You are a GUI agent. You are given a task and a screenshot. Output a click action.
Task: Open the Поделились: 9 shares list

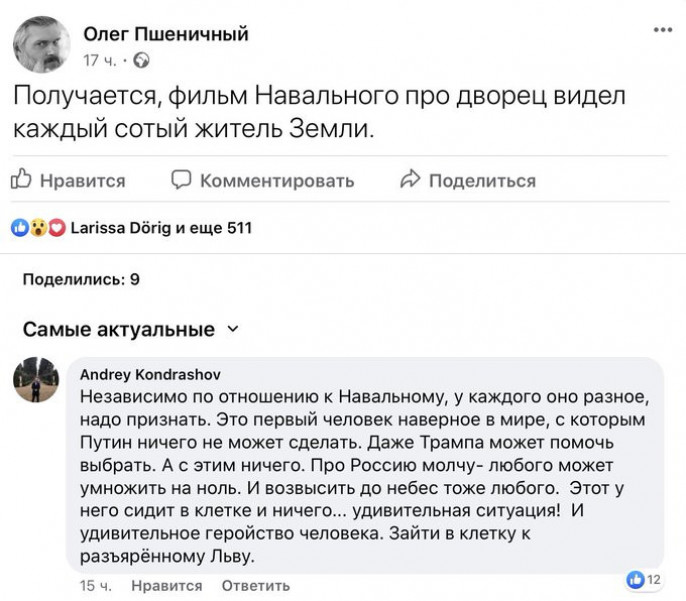(81, 279)
